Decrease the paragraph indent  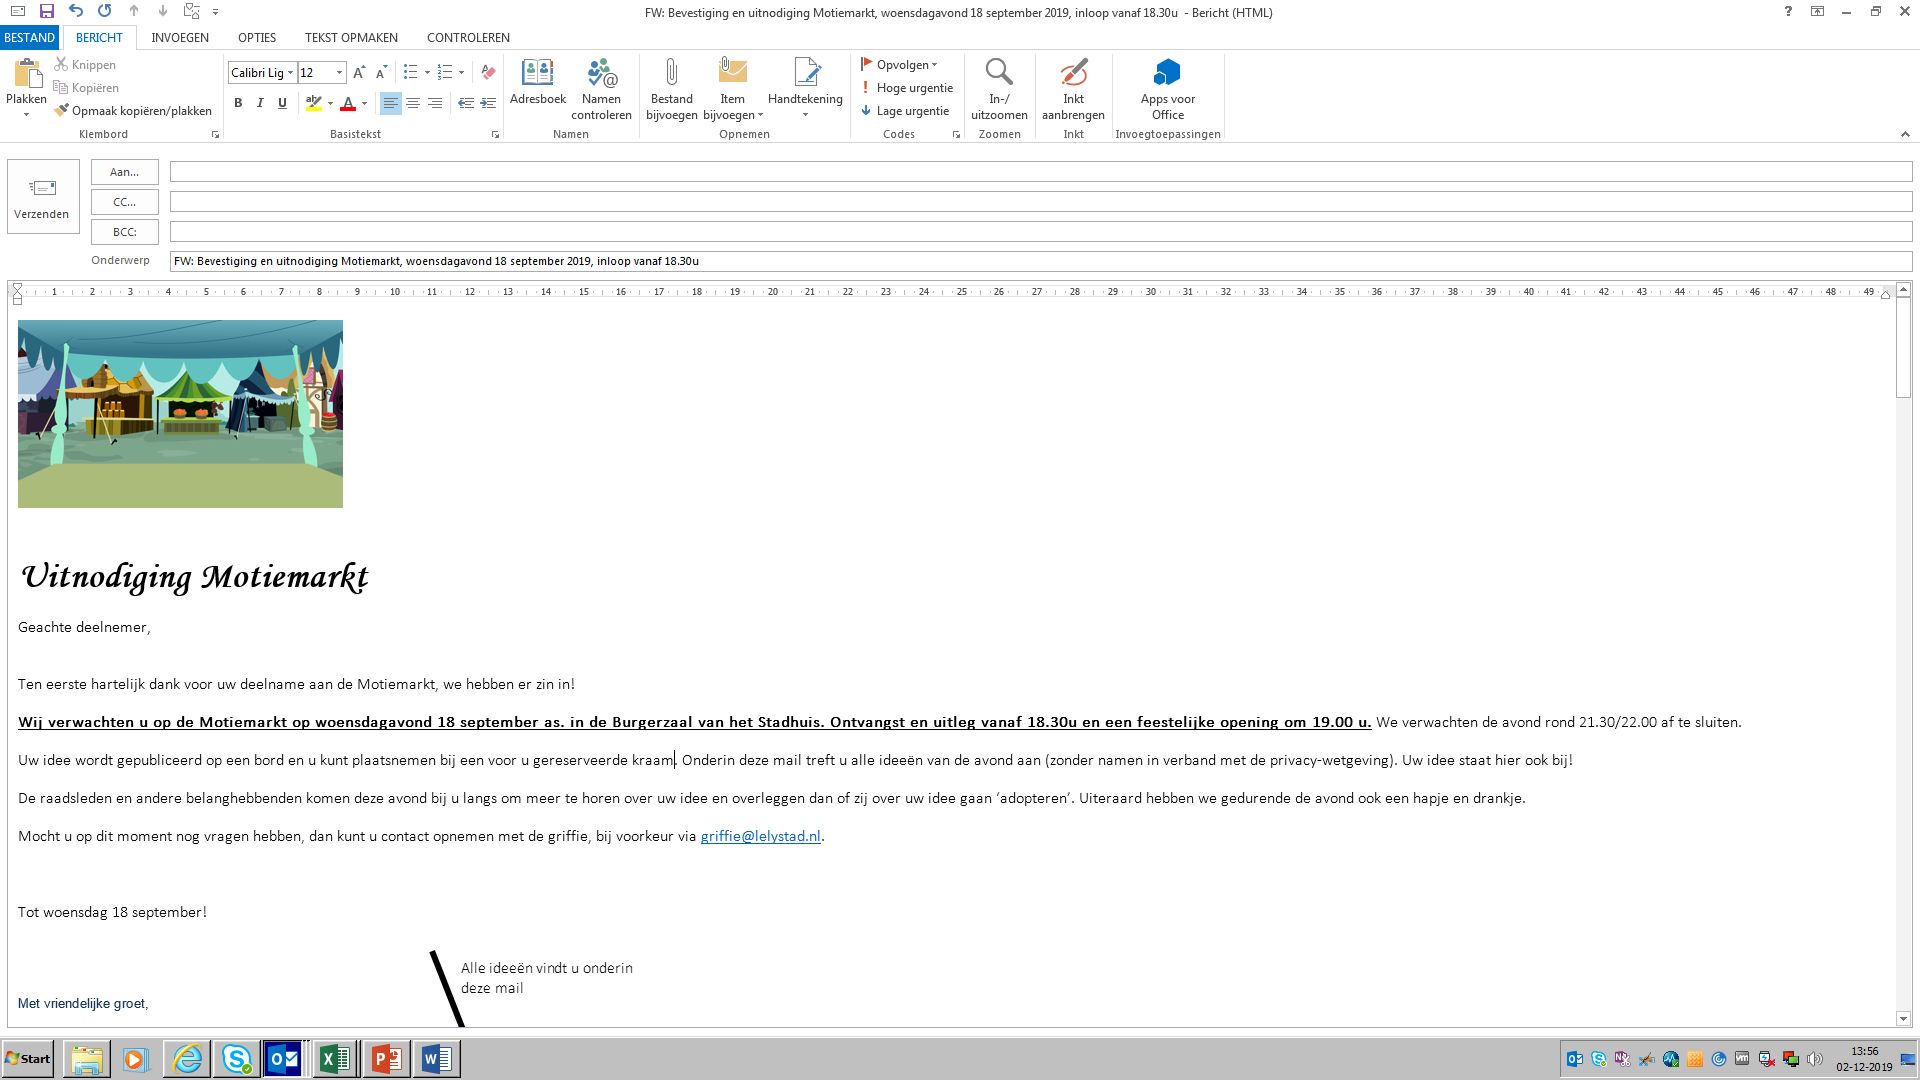[x=466, y=103]
